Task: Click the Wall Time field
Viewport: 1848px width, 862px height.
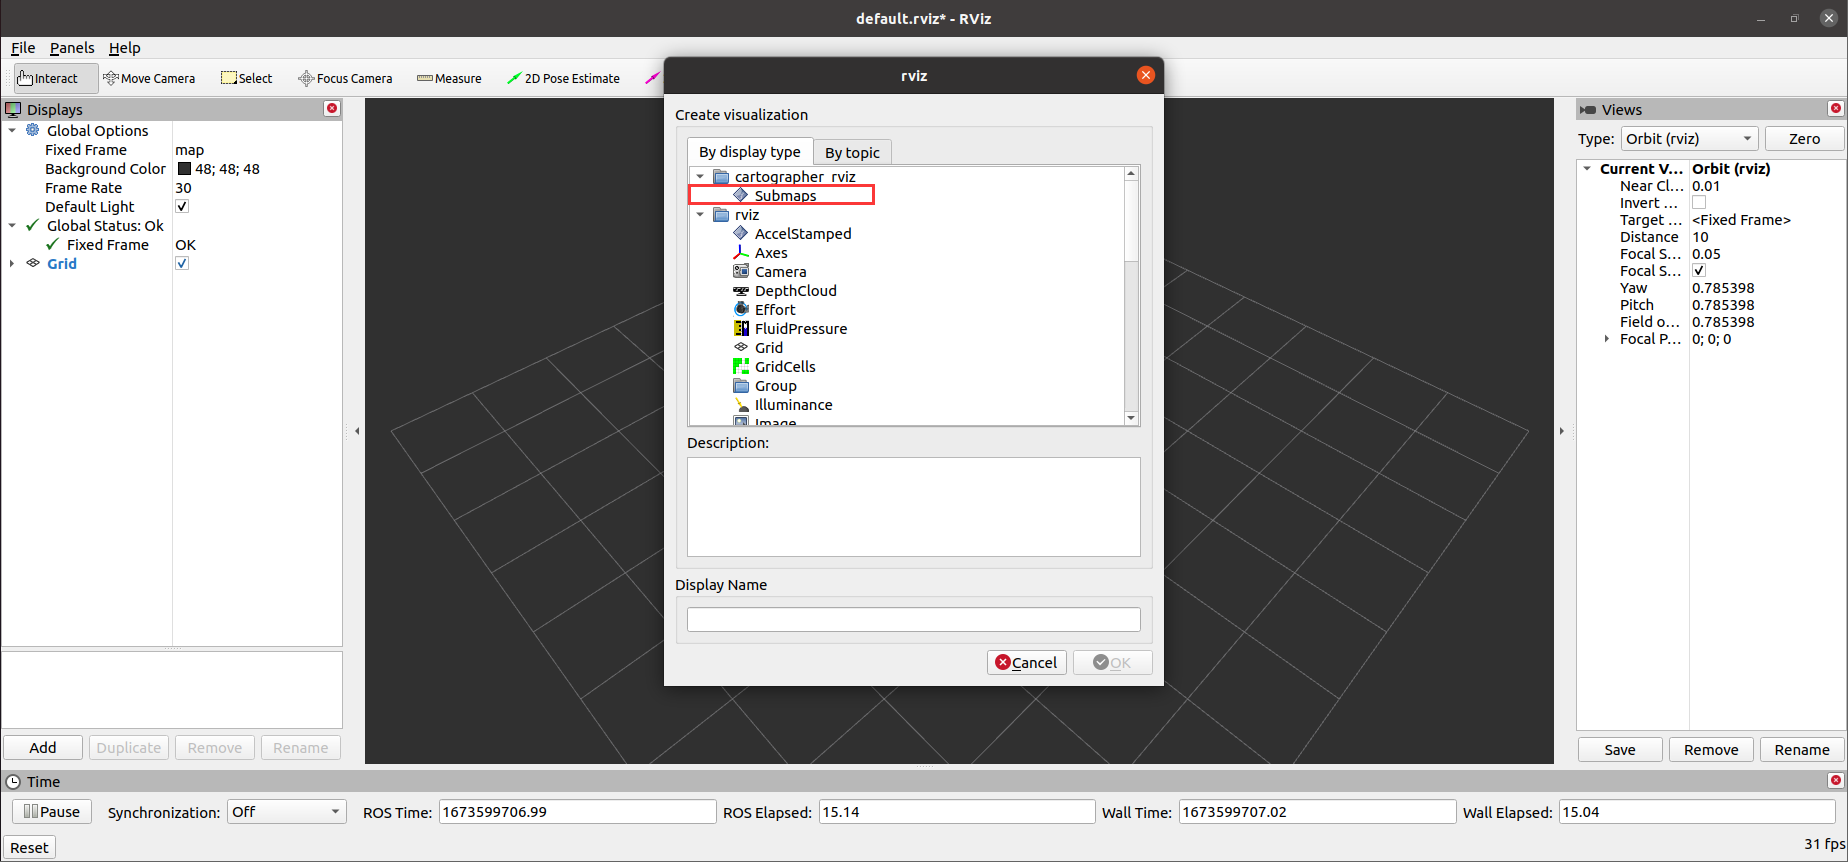Action: (x=1317, y=811)
